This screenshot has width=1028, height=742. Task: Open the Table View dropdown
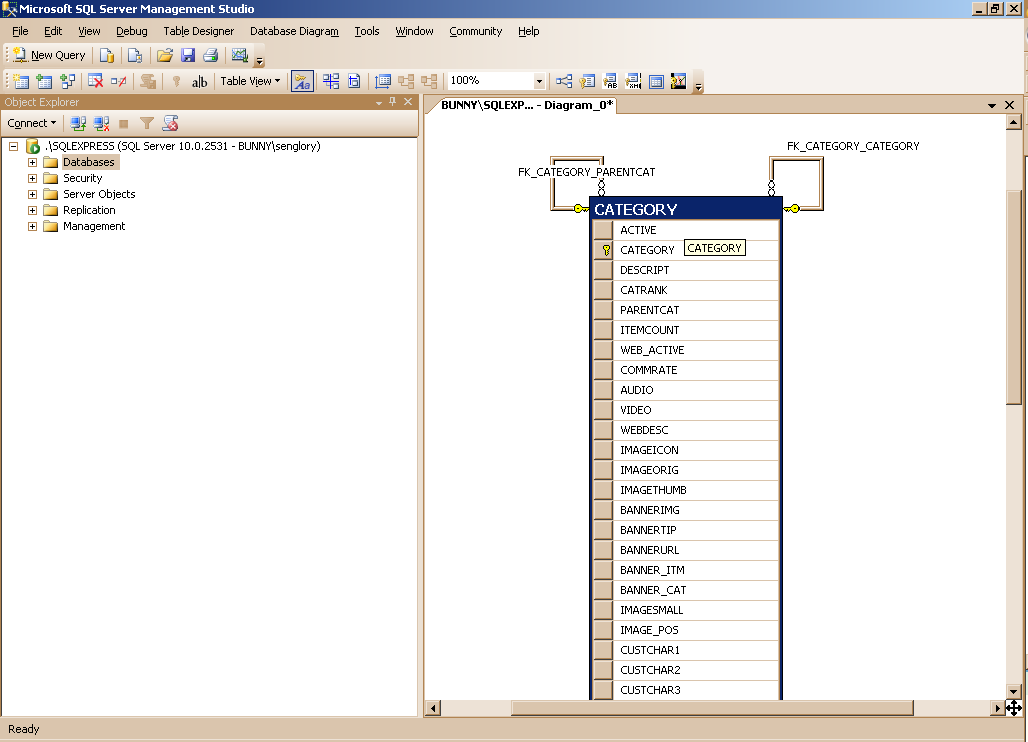pyautogui.click(x=250, y=81)
